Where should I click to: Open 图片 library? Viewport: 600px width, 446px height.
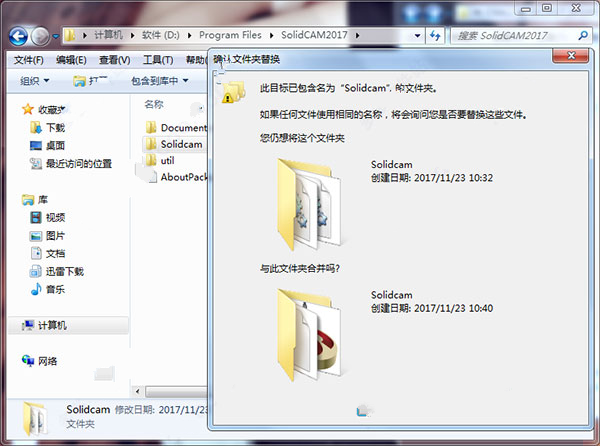click(x=55, y=236)
